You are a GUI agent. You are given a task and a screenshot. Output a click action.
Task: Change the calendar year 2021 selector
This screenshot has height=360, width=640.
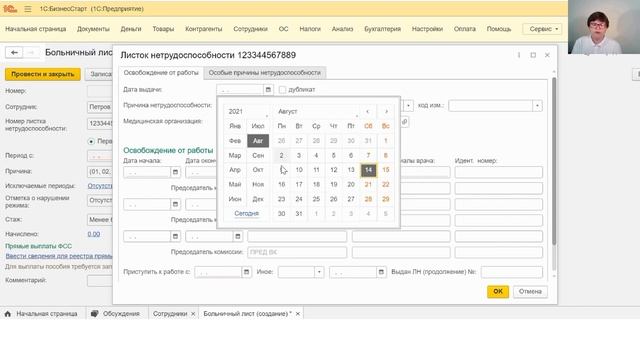click(248, 111)
